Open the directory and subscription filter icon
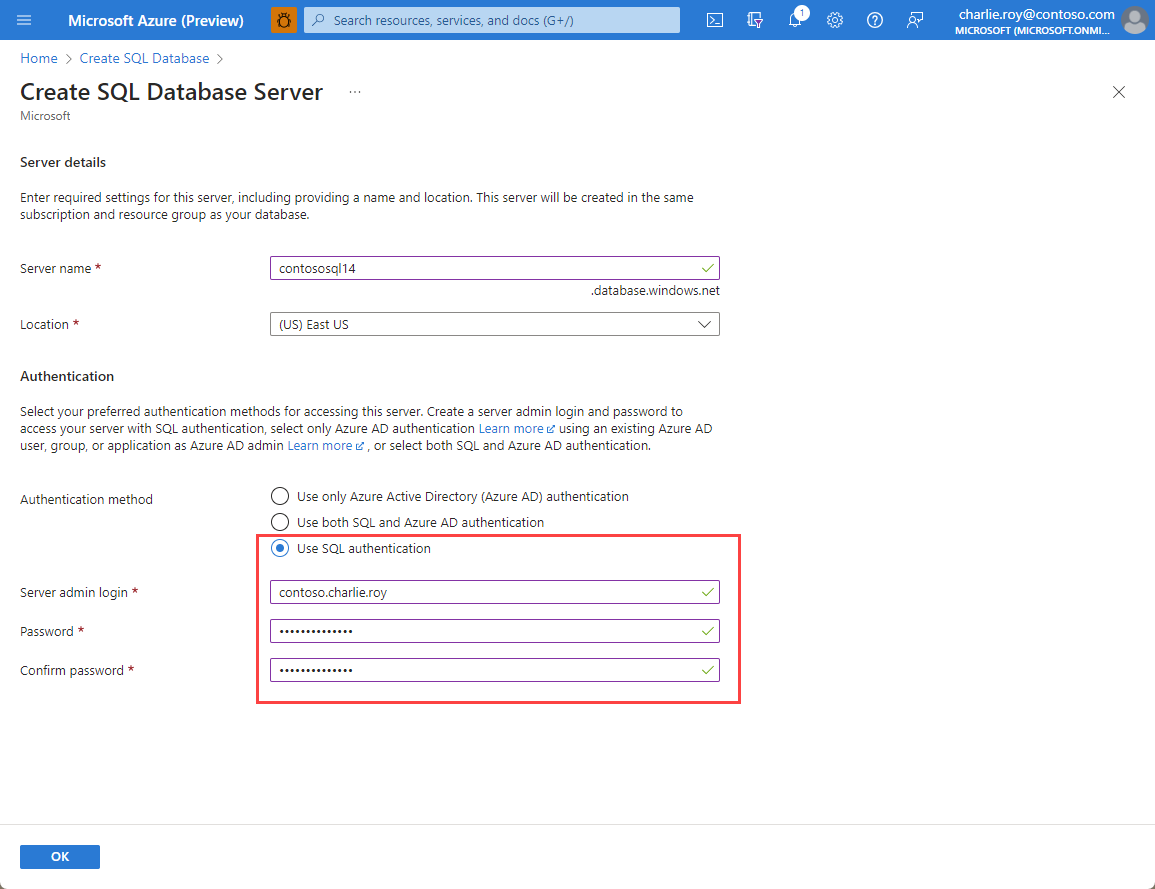Screen dimensions: 1155x889 click(x=755, y=20)
